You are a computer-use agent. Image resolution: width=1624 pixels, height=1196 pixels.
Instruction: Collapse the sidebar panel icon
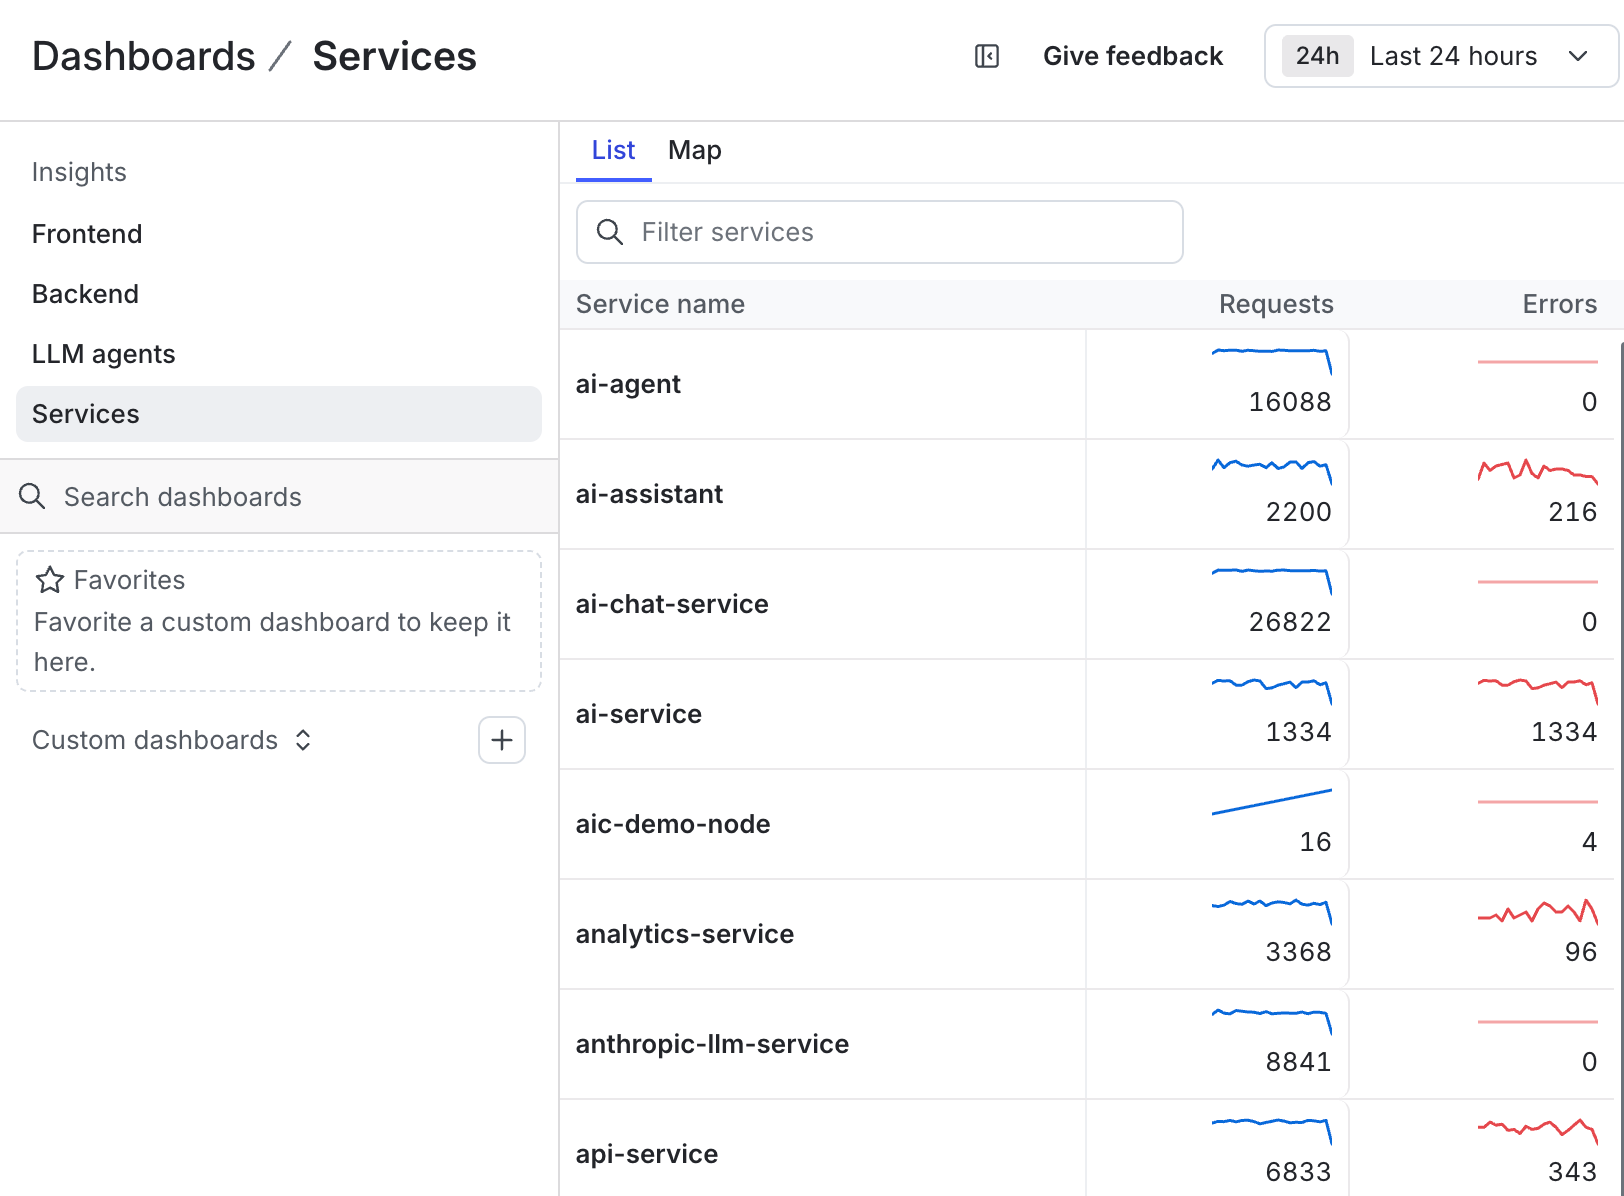pyautogui.click(x=986, y=56)
